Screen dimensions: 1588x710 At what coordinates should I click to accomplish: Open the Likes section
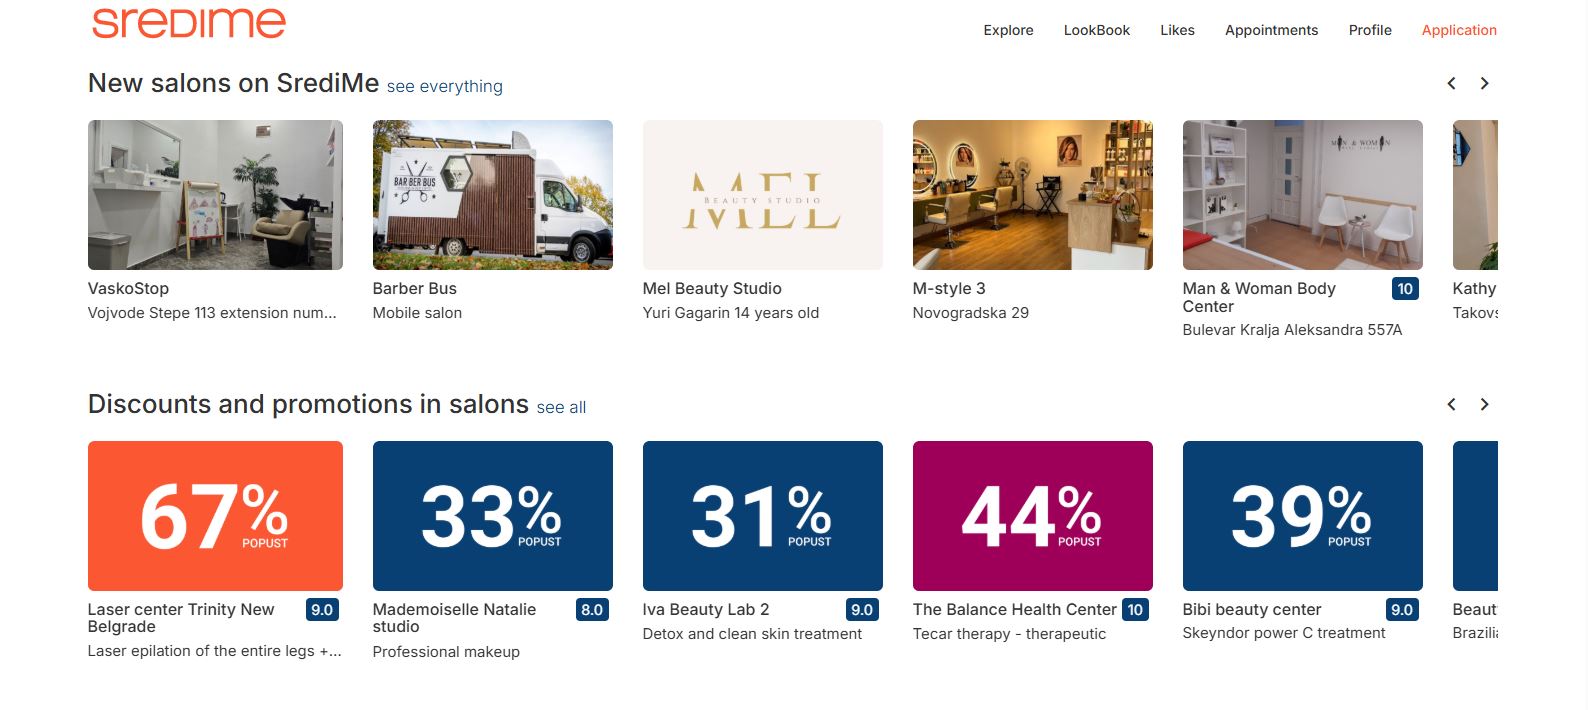pyautogui.click(x=1177, y=30)
